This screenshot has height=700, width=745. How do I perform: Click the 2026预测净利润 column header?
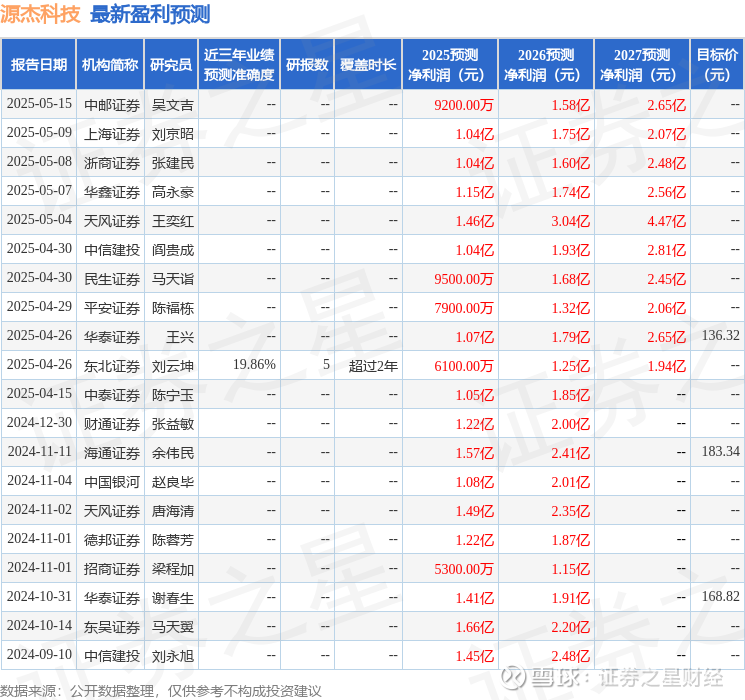[546, 65]
